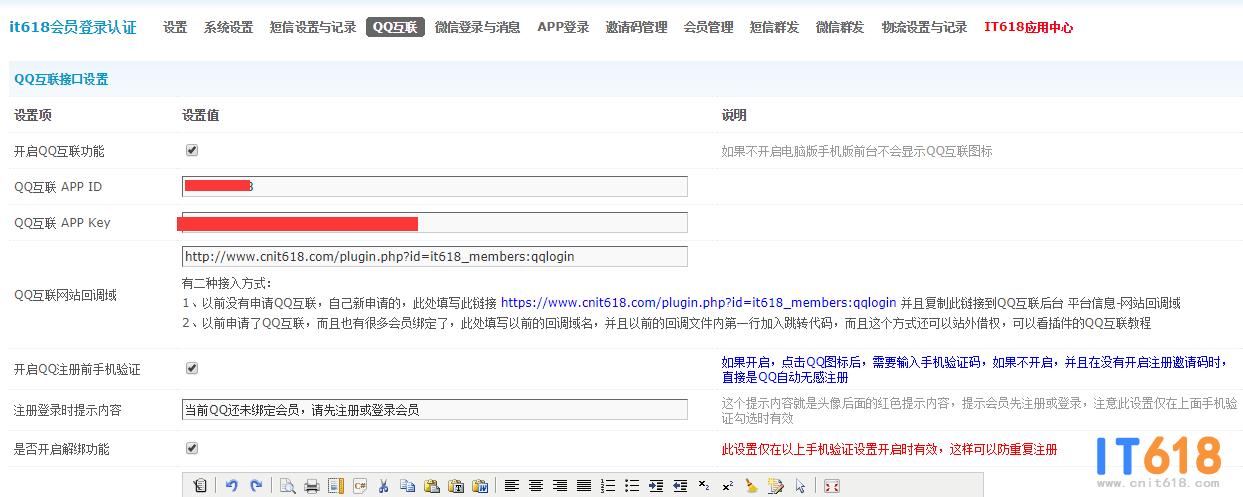Click the Clear HTML broom icon

coord(752,486)
